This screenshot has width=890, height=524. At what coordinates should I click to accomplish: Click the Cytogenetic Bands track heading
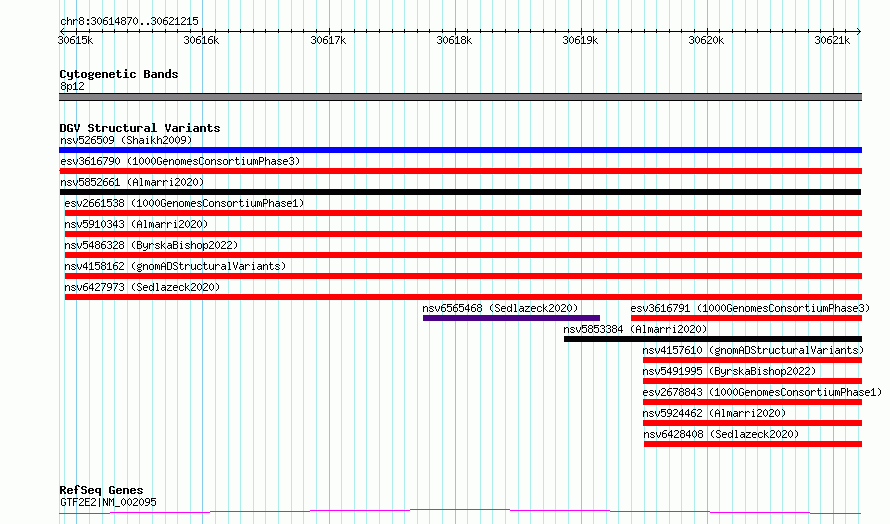tap(119, 74)
